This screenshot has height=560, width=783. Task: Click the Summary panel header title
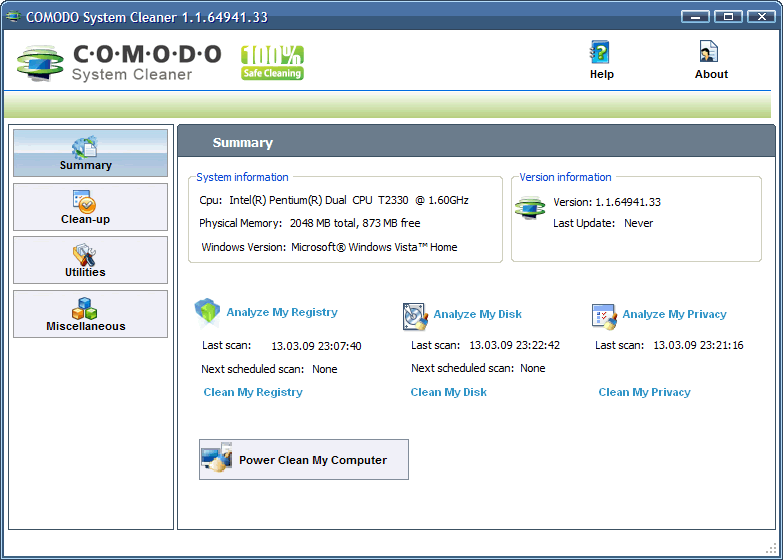tap(243, 143)
